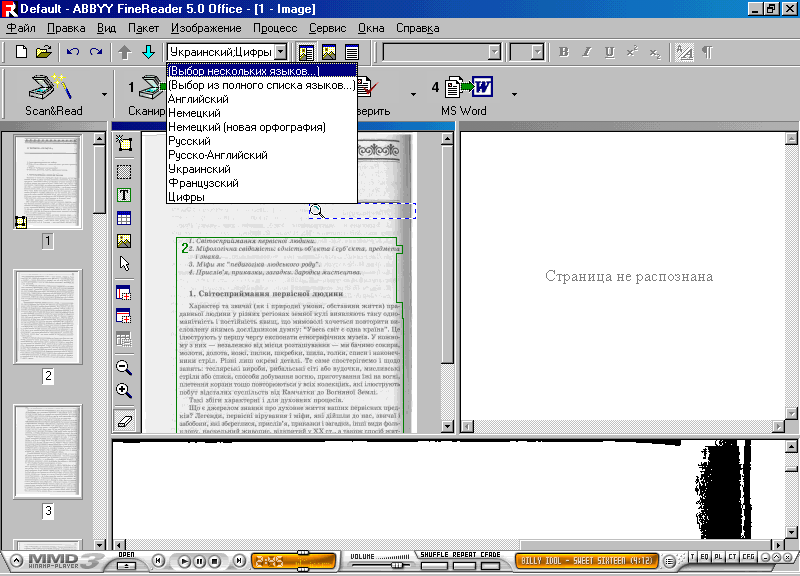Click image pane vertical scrollbar down arrow
The height and width of the screenshot is (576, 800).
pos(447,426)
